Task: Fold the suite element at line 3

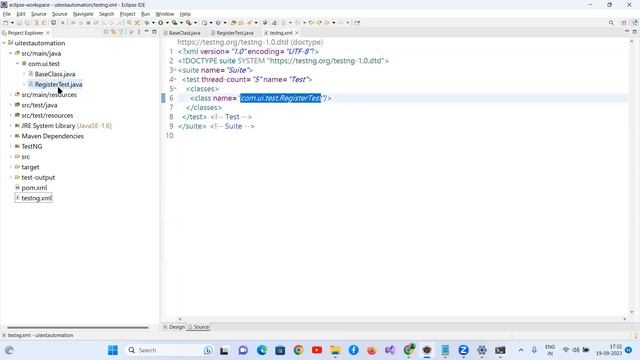Action: (x=176, y=70)
